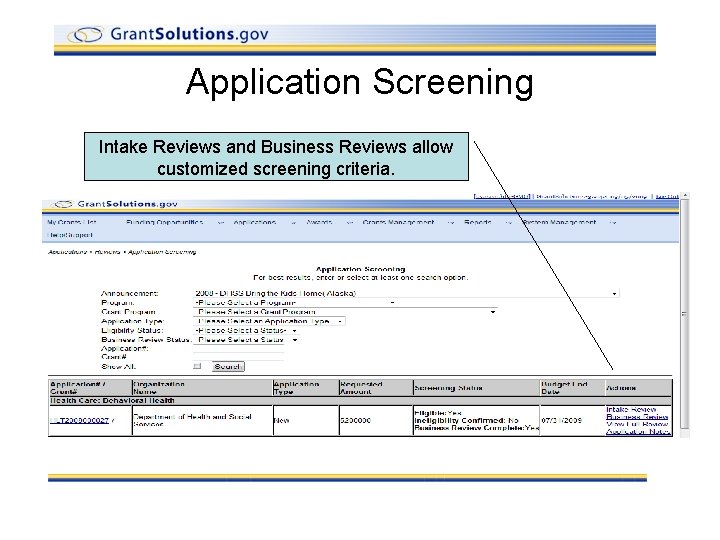Open the Reports menu
Viewport: 720px width, 540px height.
[478, 222]
